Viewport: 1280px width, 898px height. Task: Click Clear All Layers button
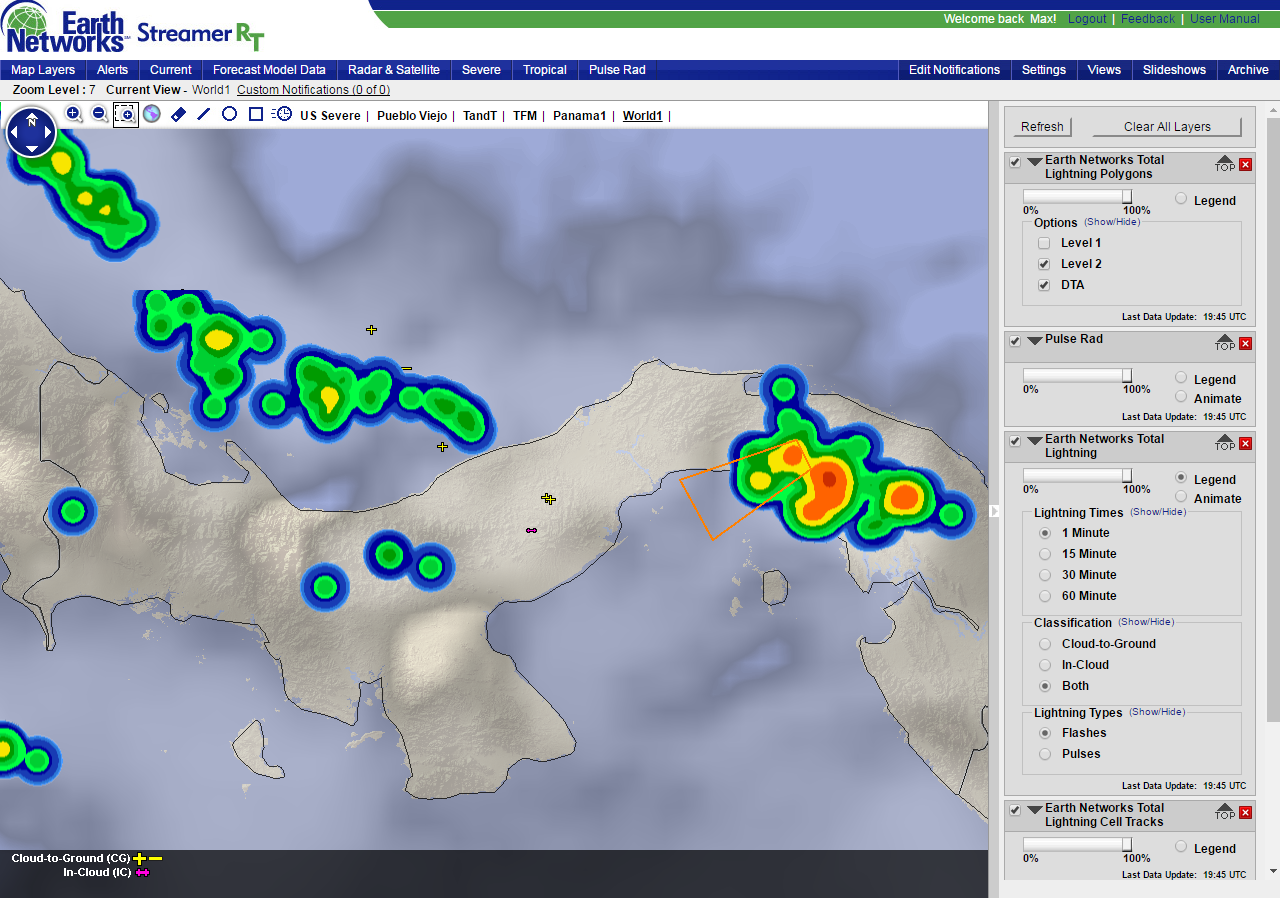(x=1167, y=127)
